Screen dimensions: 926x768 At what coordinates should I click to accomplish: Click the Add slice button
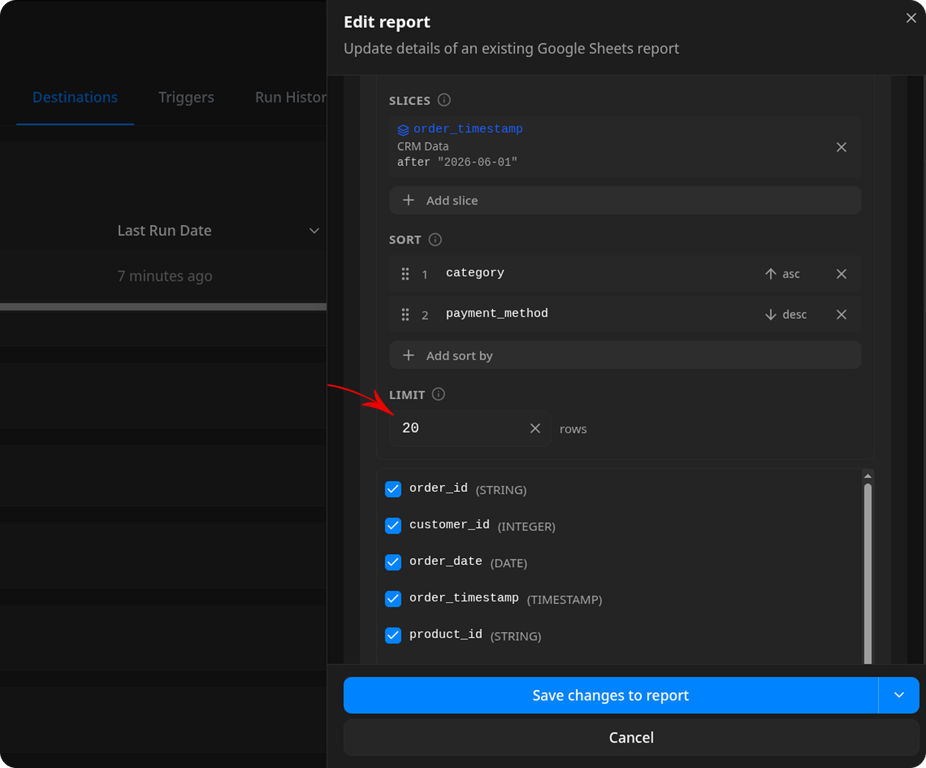click(625, 200)
